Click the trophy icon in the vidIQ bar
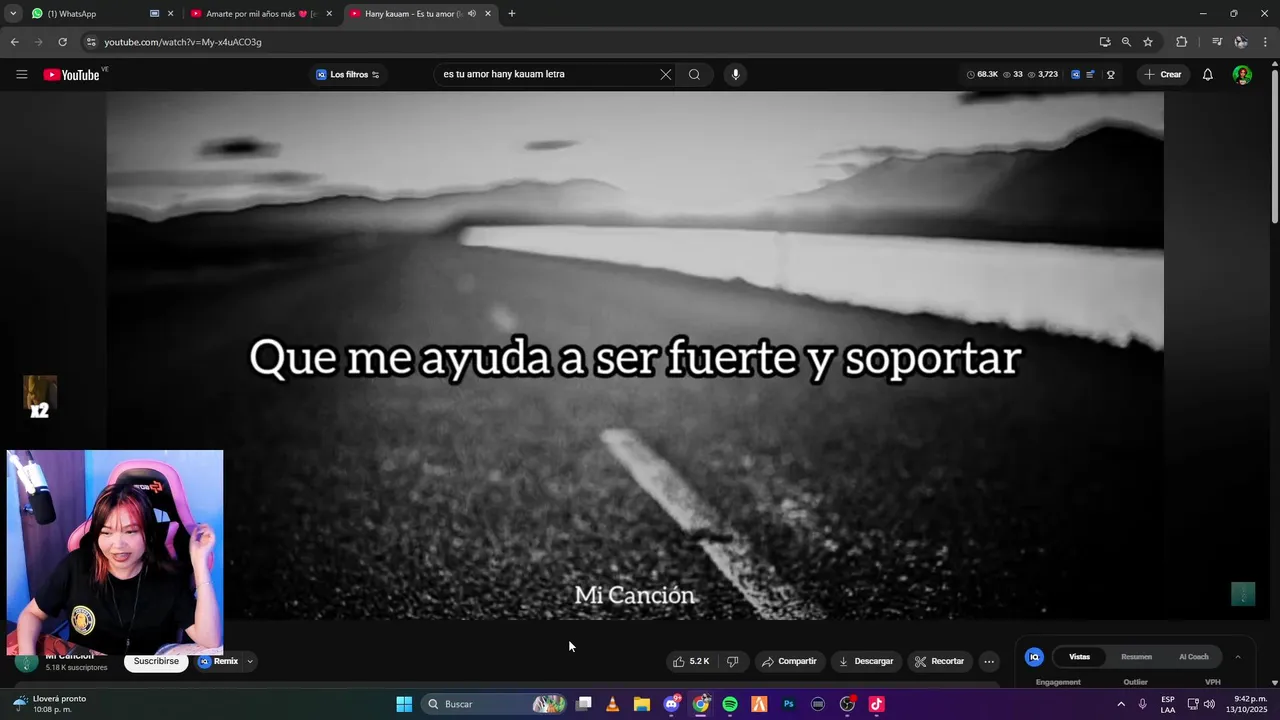 [1111, 75]
